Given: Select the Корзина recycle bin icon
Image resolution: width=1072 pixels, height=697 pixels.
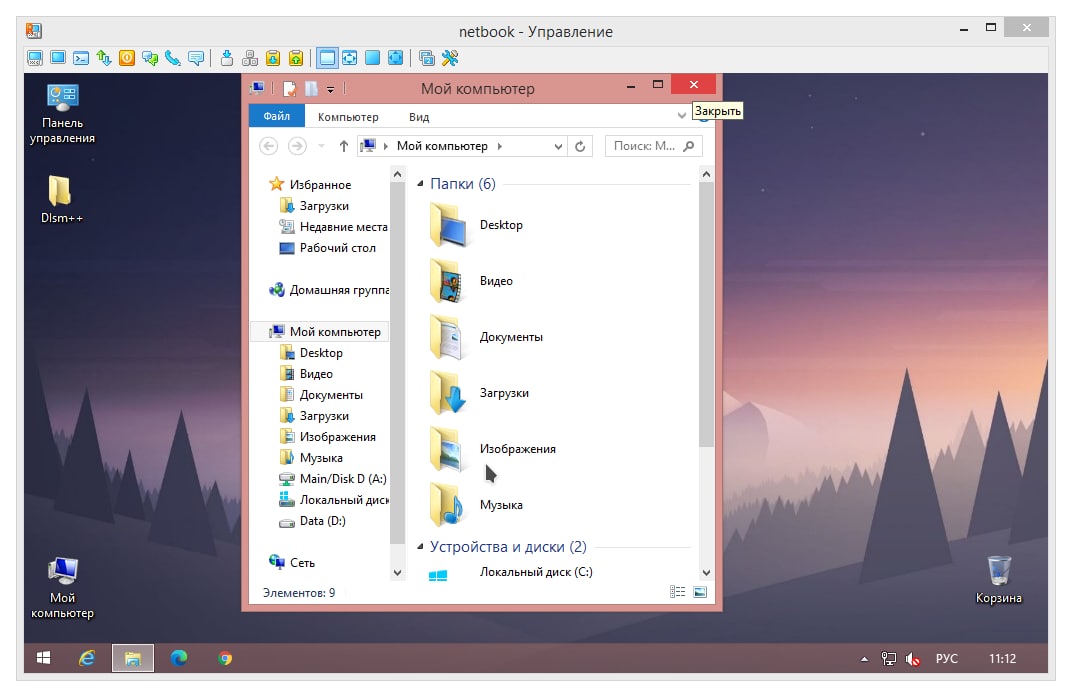Looking at the screenshot, I should [999, 580].
